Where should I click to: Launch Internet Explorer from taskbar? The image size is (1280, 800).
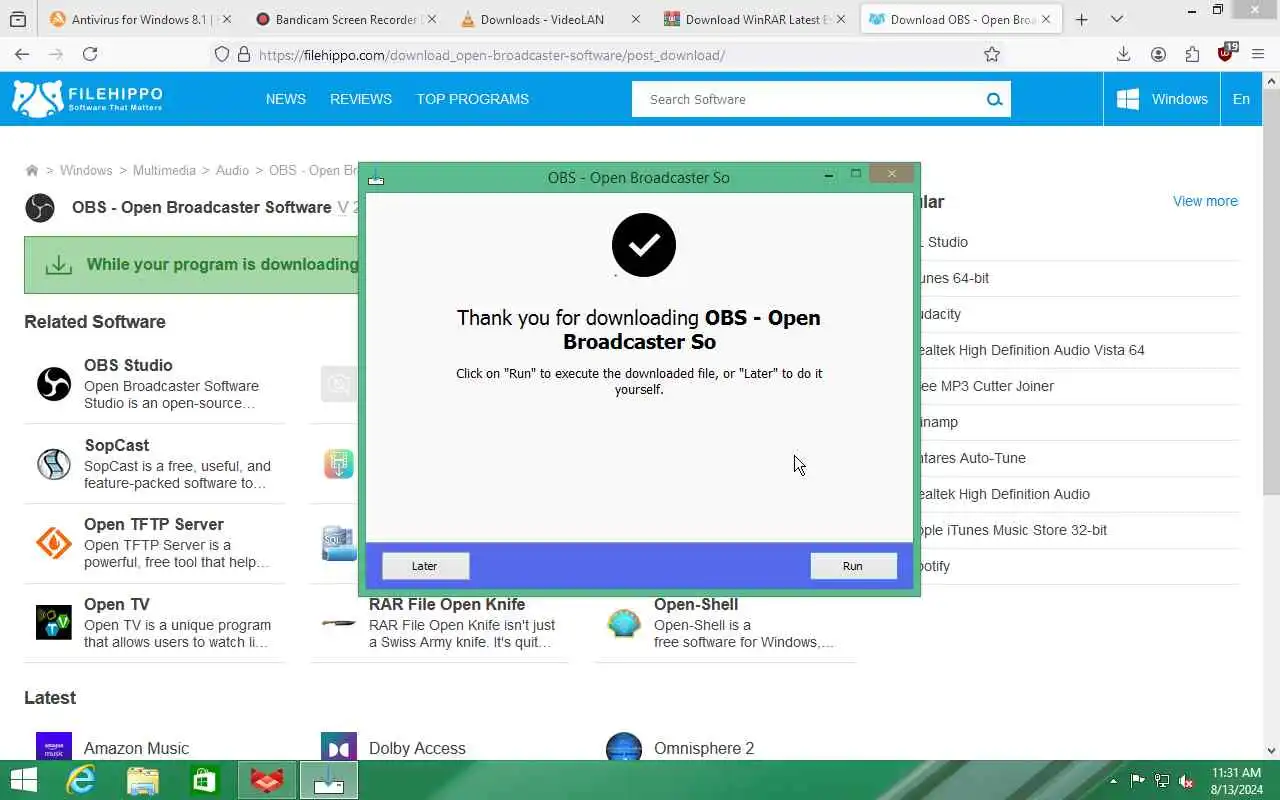(x=81, y=780)
